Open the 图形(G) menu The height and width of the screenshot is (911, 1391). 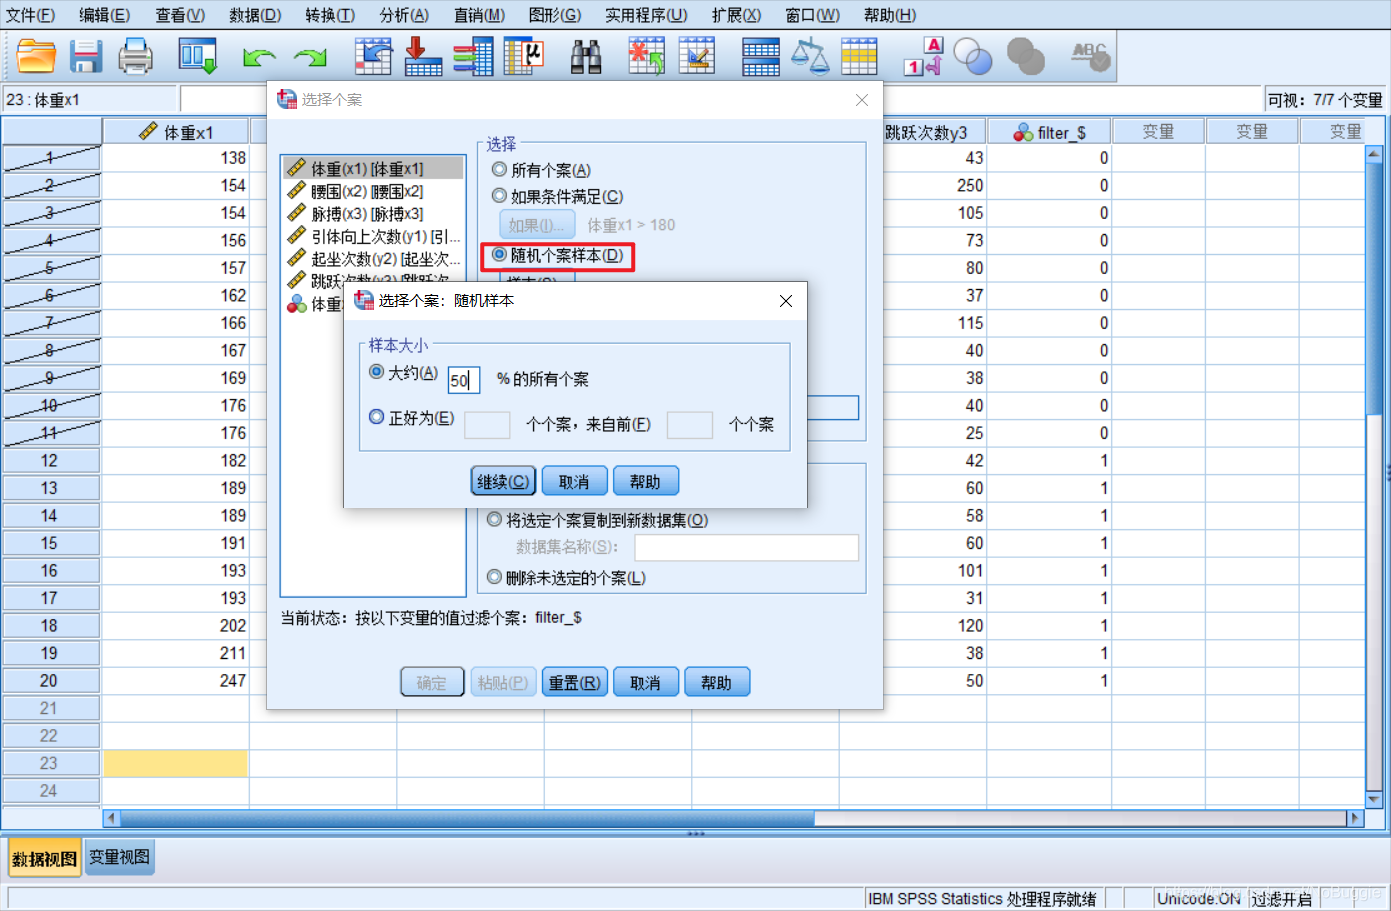(x=555, y=15)
